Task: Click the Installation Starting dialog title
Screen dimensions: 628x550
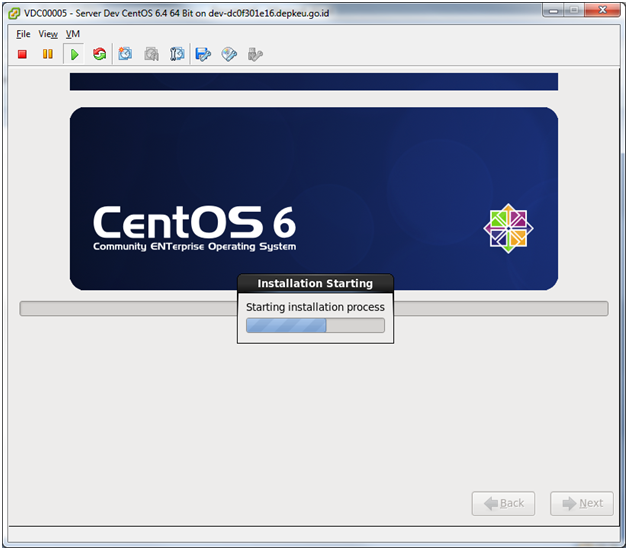Action: 315,283
